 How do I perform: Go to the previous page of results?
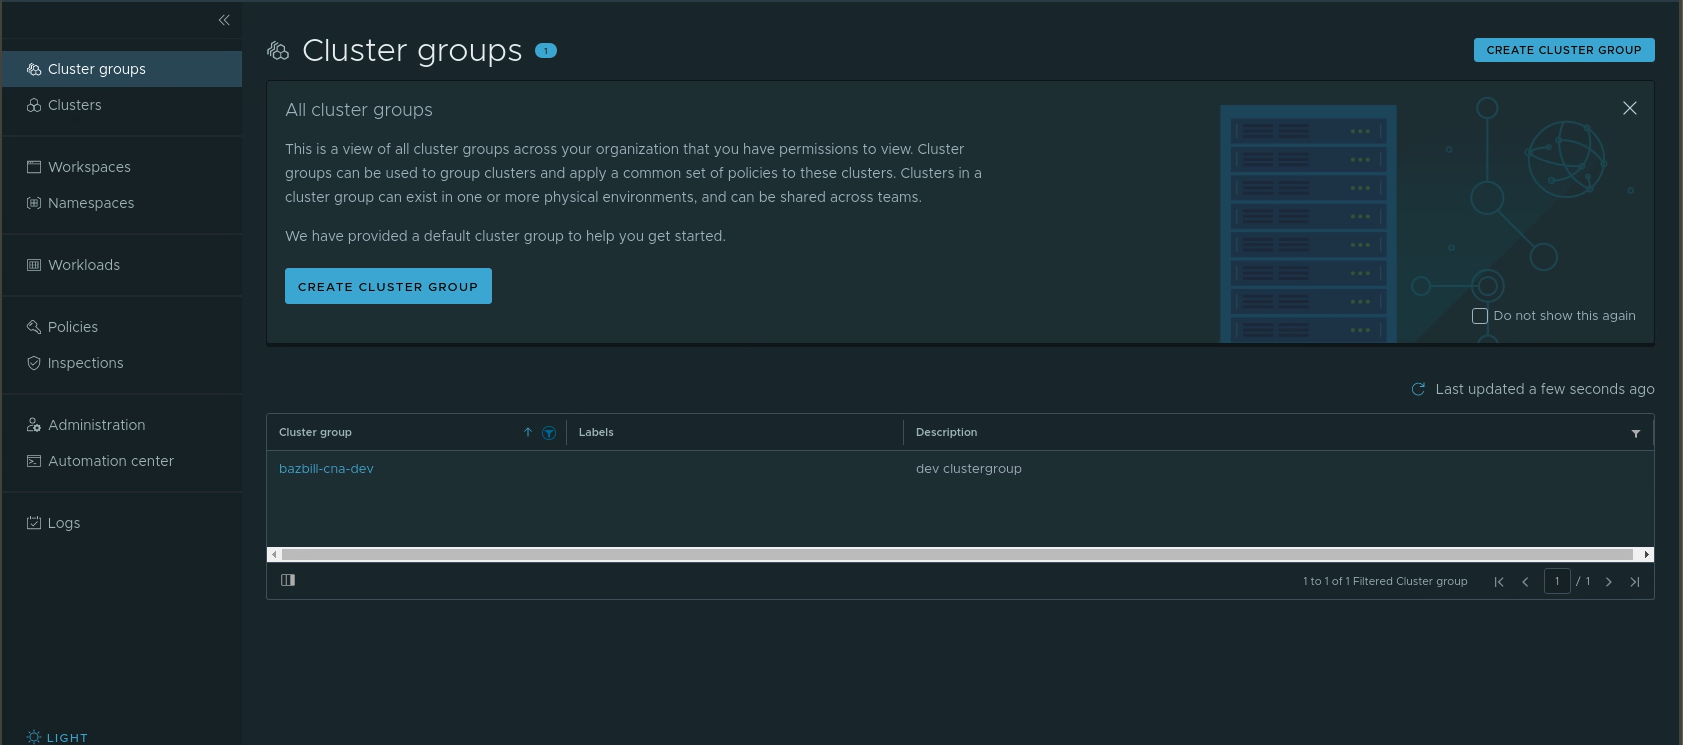point(1526,582)
